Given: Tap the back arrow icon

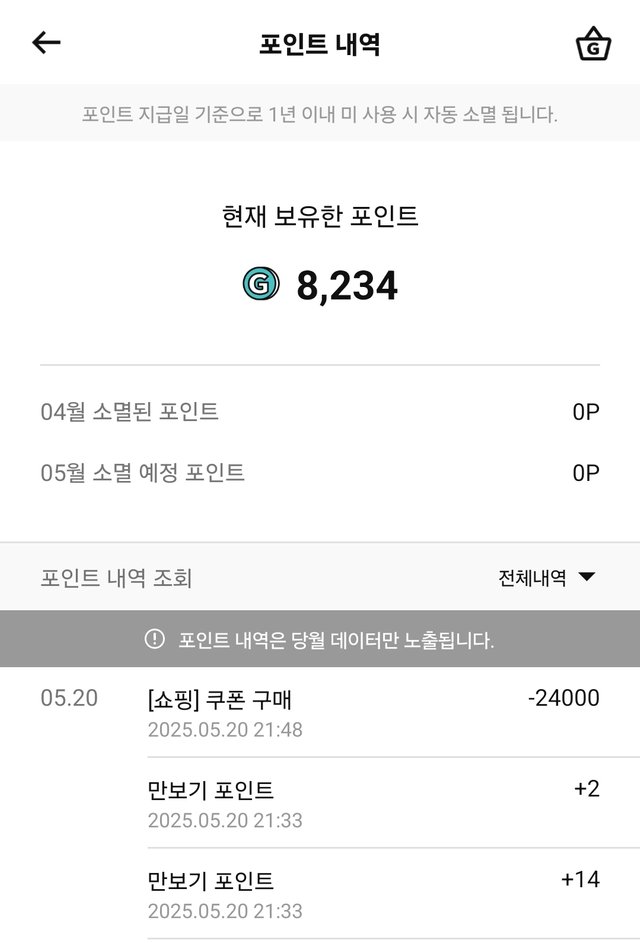Looking at the screenshot, I should point(46,43).
